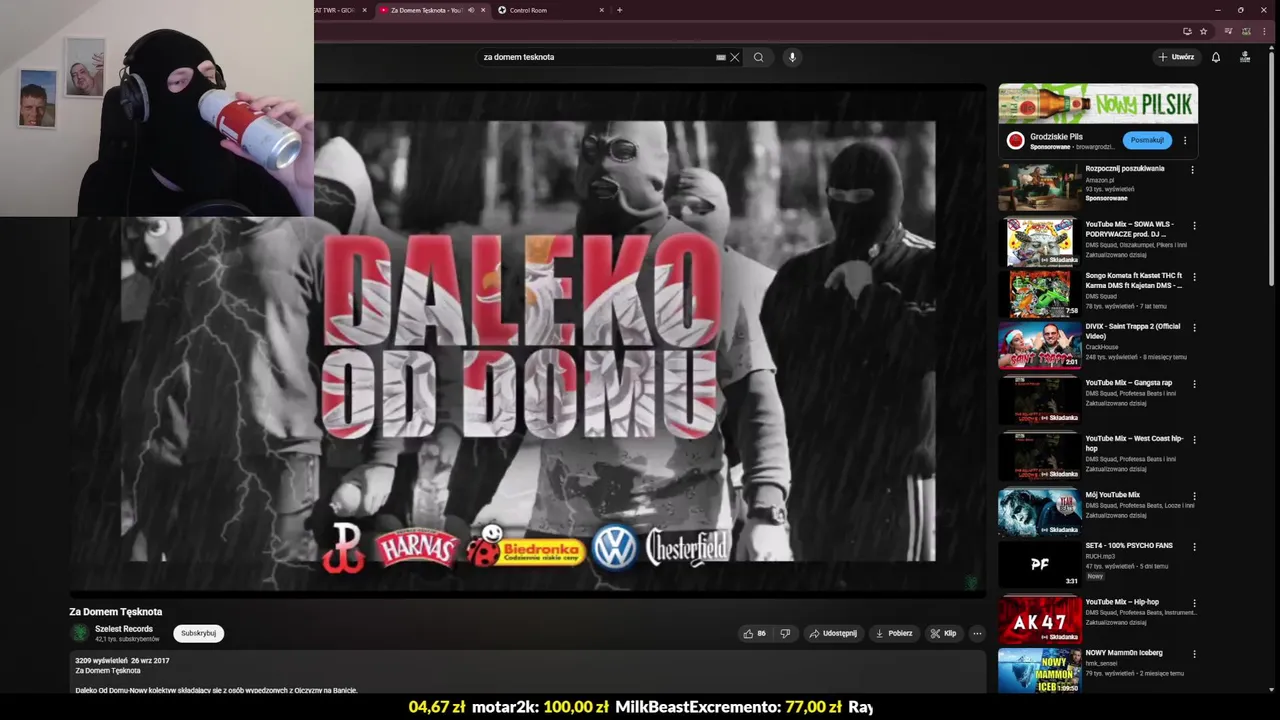Clear the YouTube search box text

pos(734,57)
